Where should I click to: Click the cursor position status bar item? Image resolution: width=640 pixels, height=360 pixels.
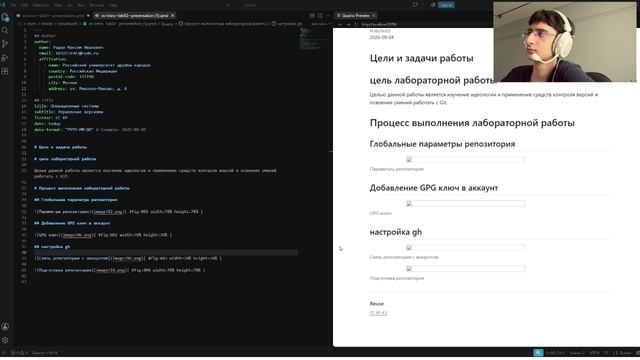tap(555, 353)
